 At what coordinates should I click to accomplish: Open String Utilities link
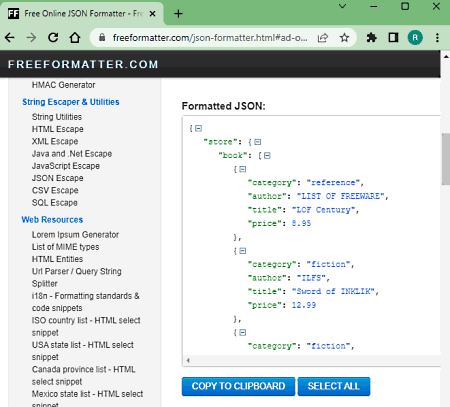pyautogui.click(x=57, y=117)
